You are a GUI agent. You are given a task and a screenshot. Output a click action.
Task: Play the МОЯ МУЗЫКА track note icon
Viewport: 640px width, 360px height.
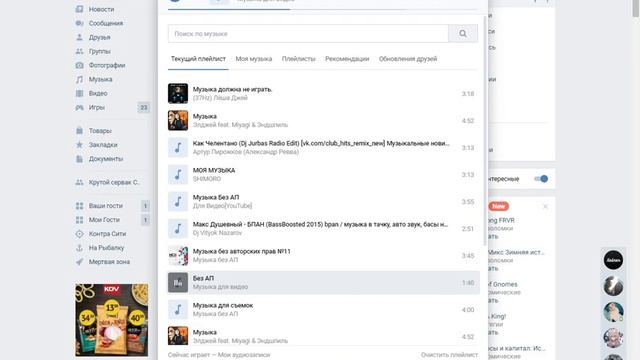[x=178, y=175]
